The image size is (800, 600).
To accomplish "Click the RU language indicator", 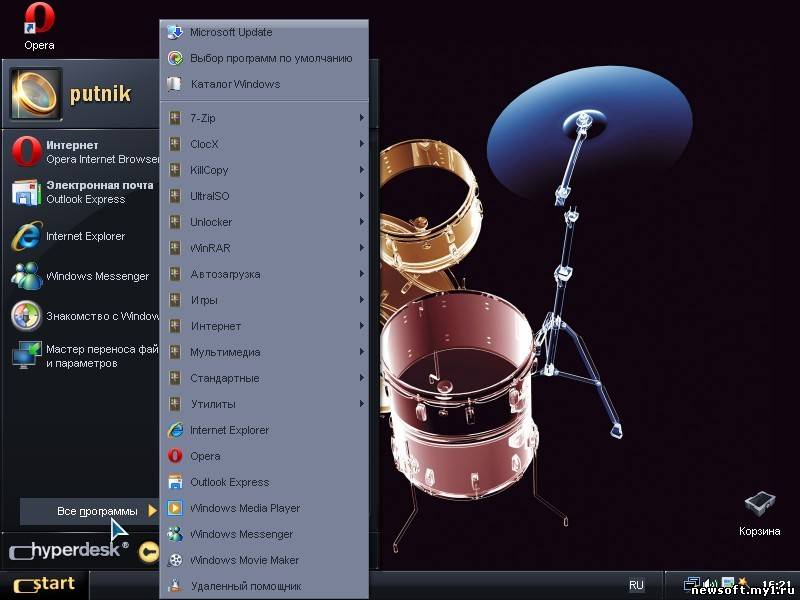I will pos(636,585).
